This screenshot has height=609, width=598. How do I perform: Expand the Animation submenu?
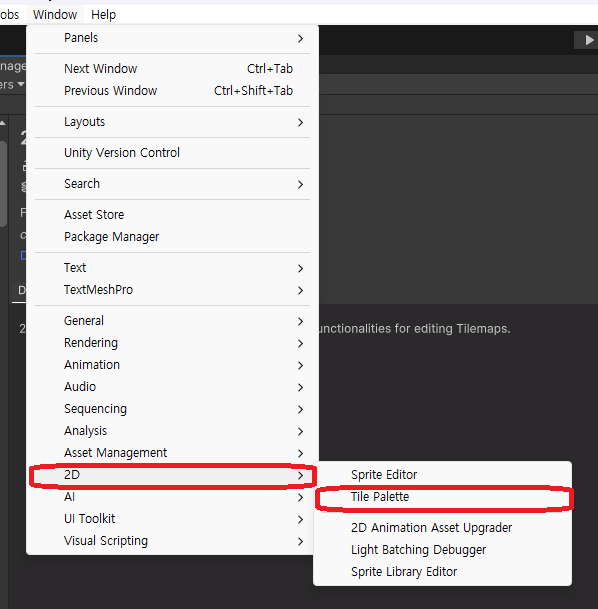coord(172,365)
